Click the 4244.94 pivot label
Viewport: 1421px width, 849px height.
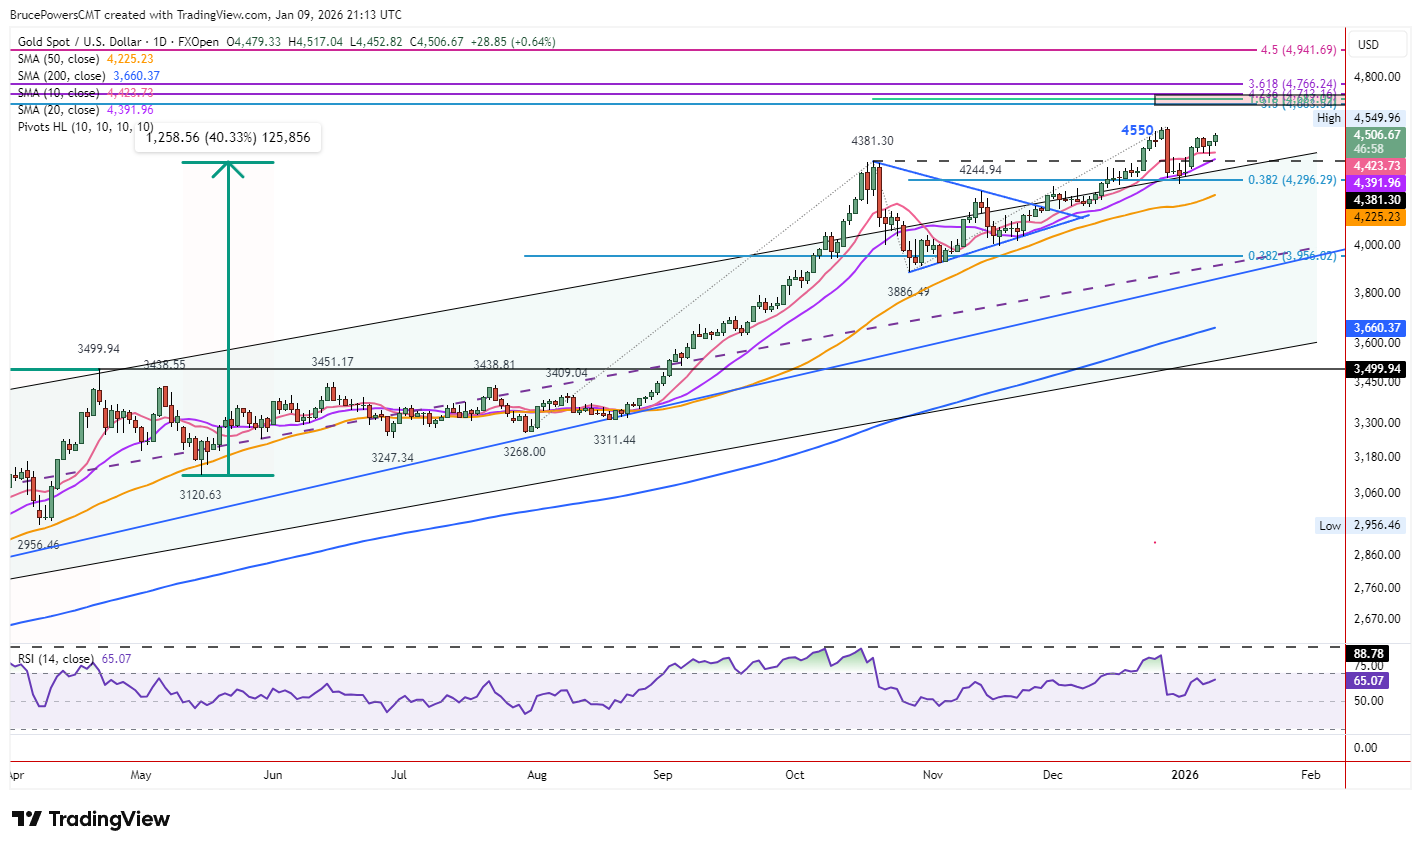click(980, 171)
